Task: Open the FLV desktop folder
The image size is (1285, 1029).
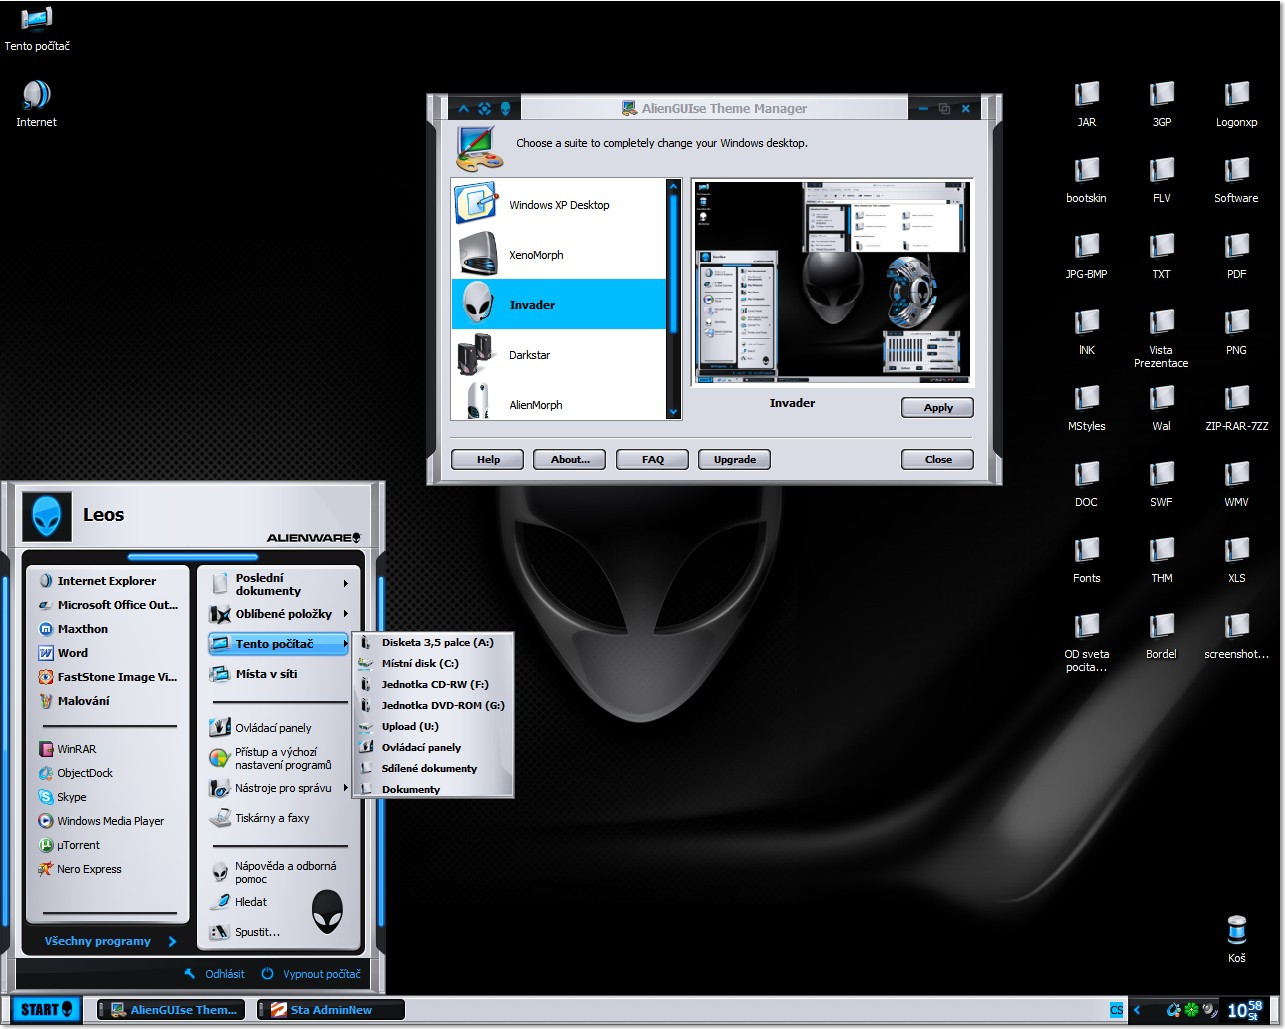Action: pyautogui.click(x=1162, y=180)
